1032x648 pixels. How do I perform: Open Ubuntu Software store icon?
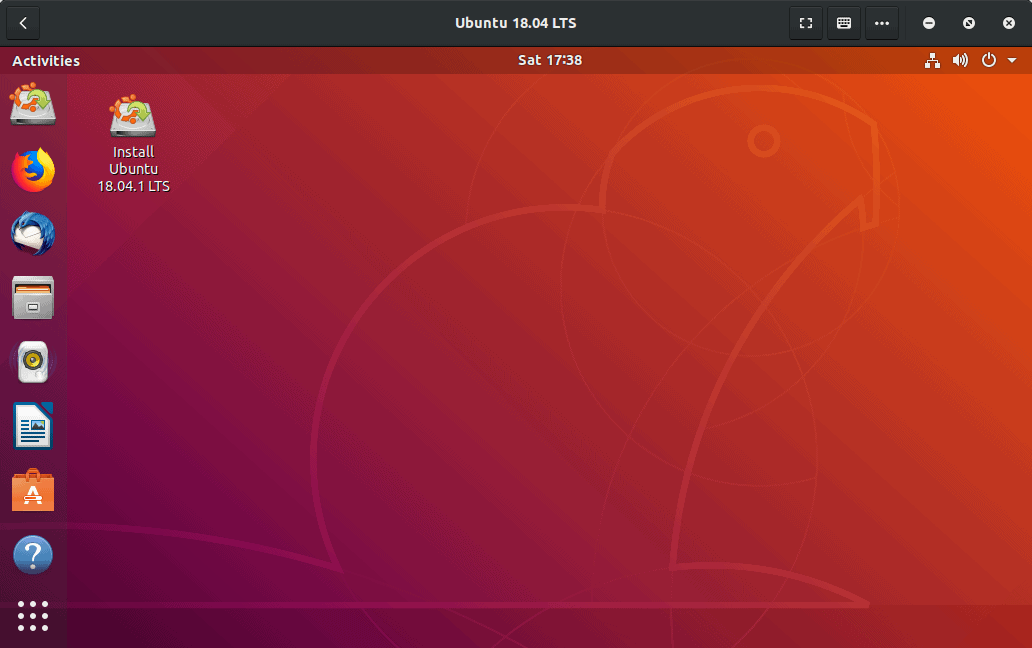(x=33, y=490)
